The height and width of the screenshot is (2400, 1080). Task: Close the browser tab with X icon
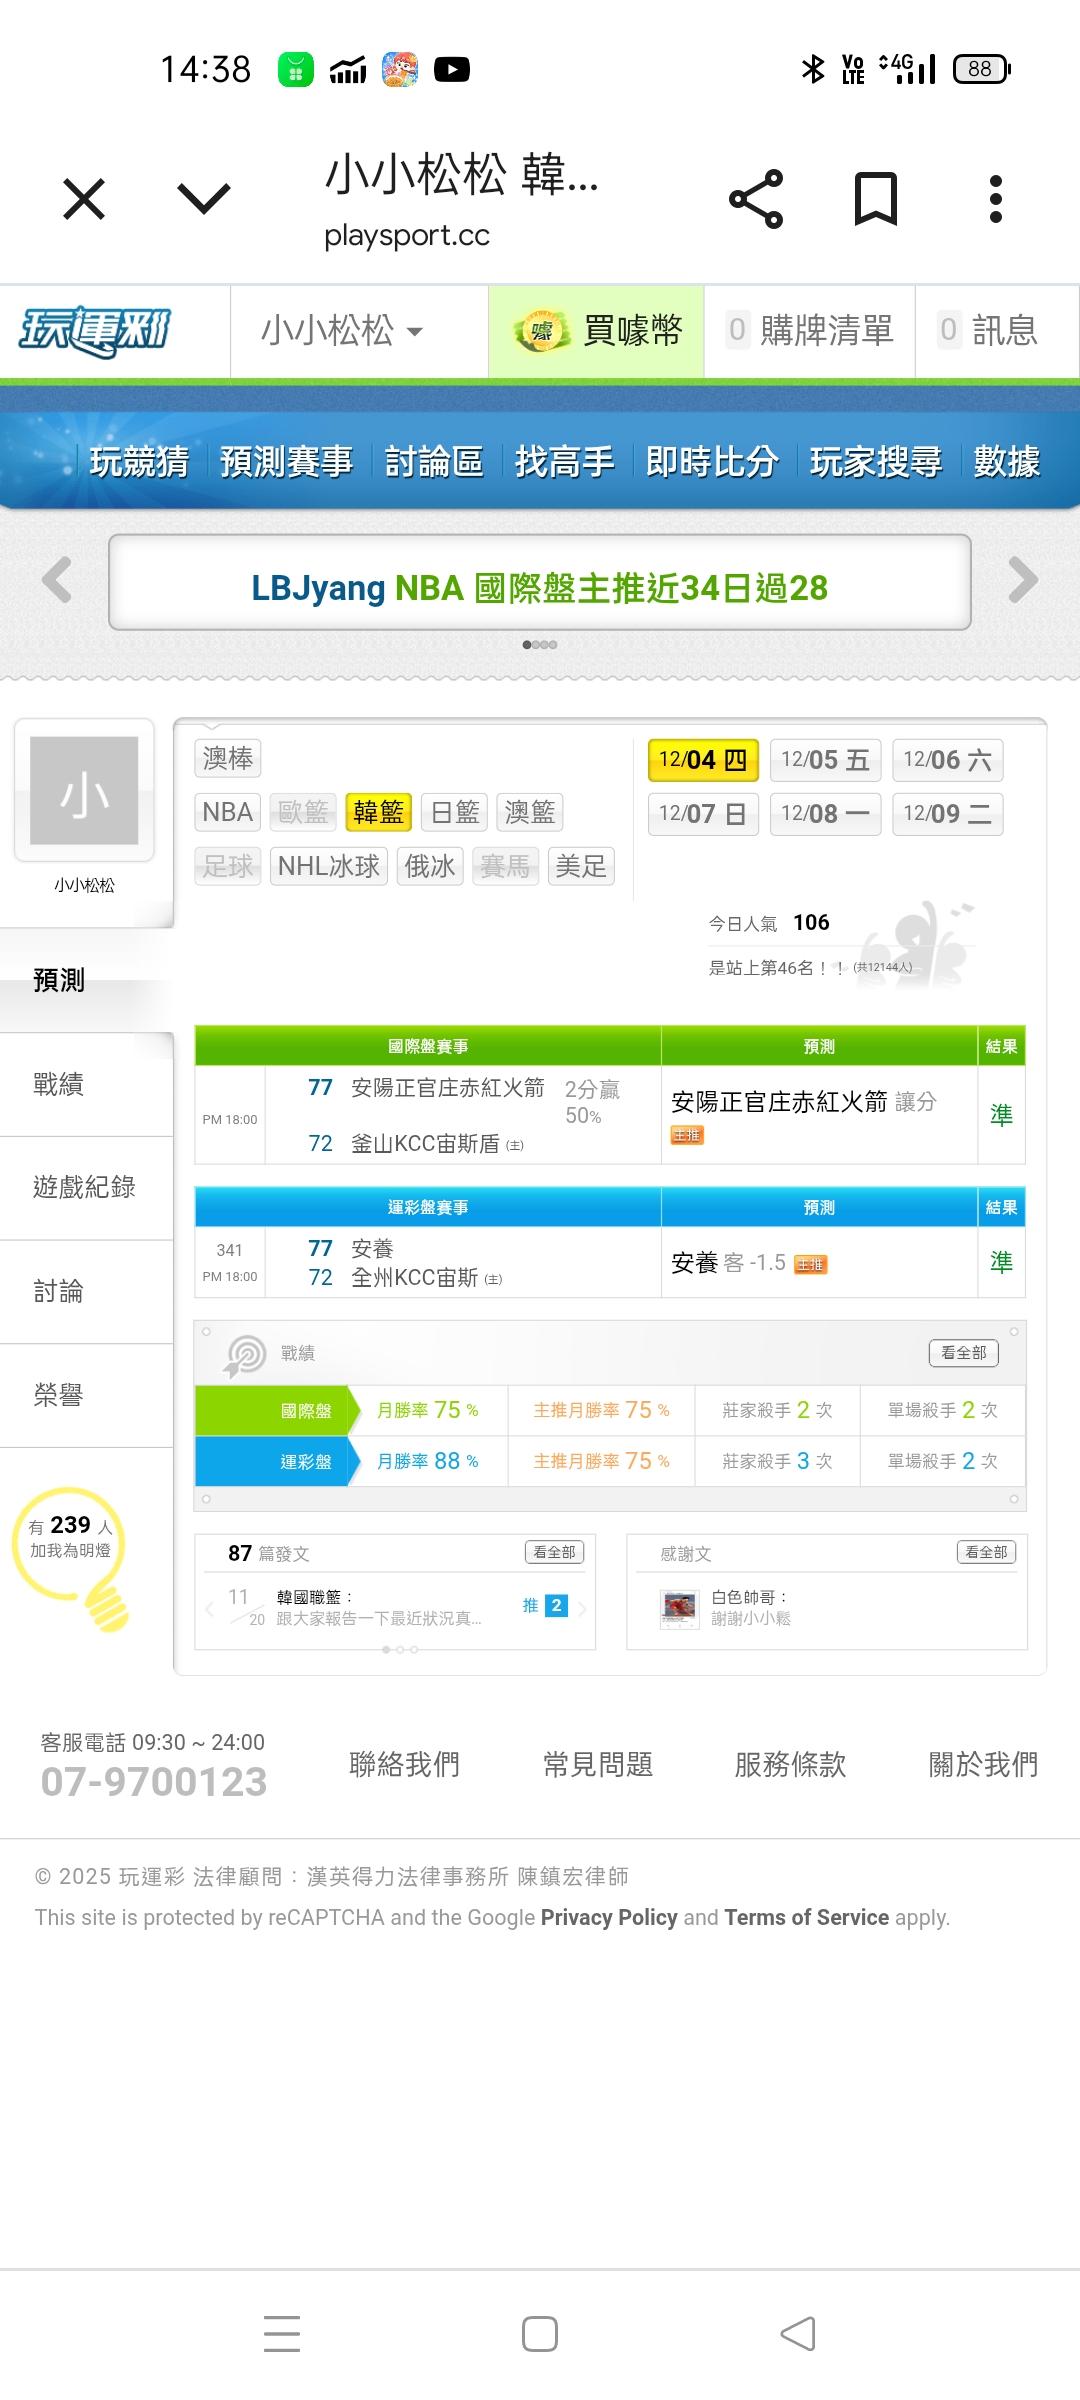[x=84, y=199]
